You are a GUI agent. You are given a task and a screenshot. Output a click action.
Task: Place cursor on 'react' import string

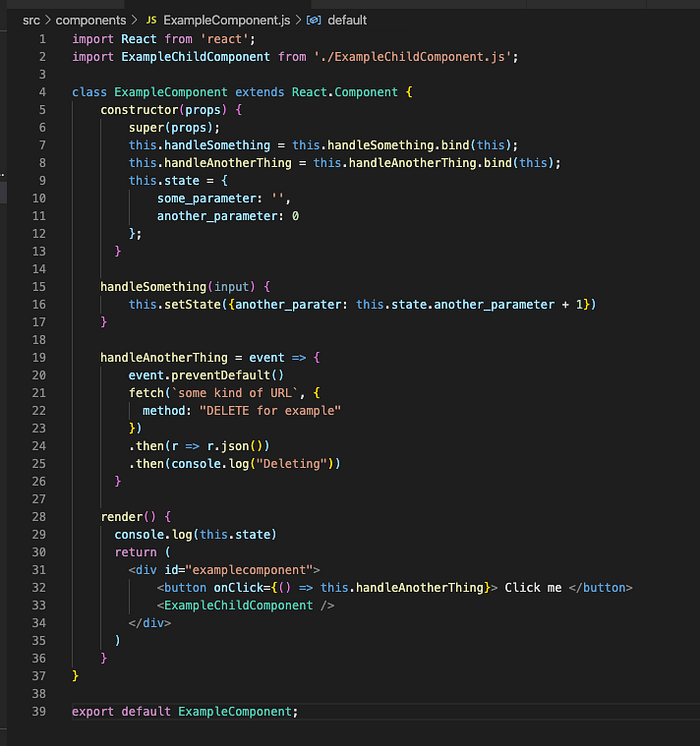tap(224, 39)
